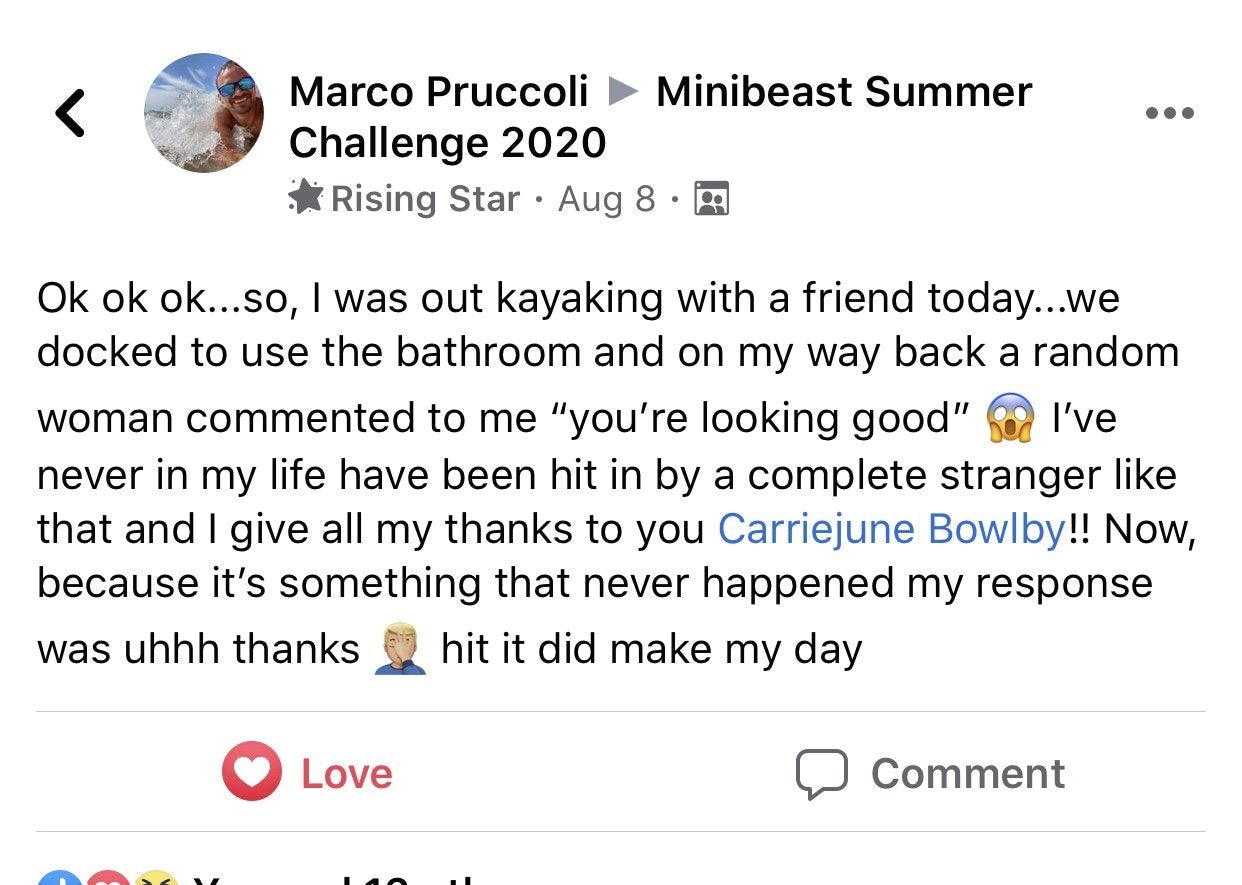Tap the facepalm emoji in post
The image size is (1242, 885).
point(400,651)
